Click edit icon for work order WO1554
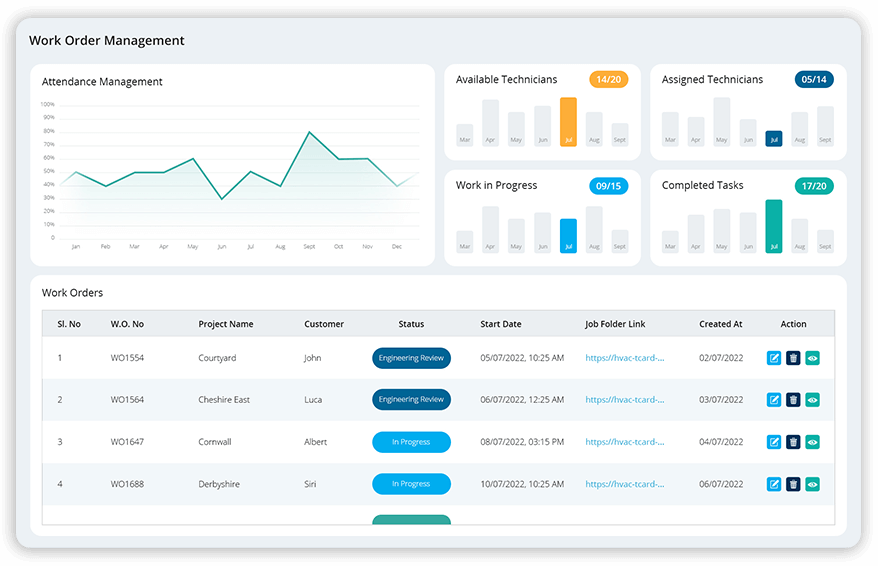Viewport: 878px width, 566px height. pos(774,358)
